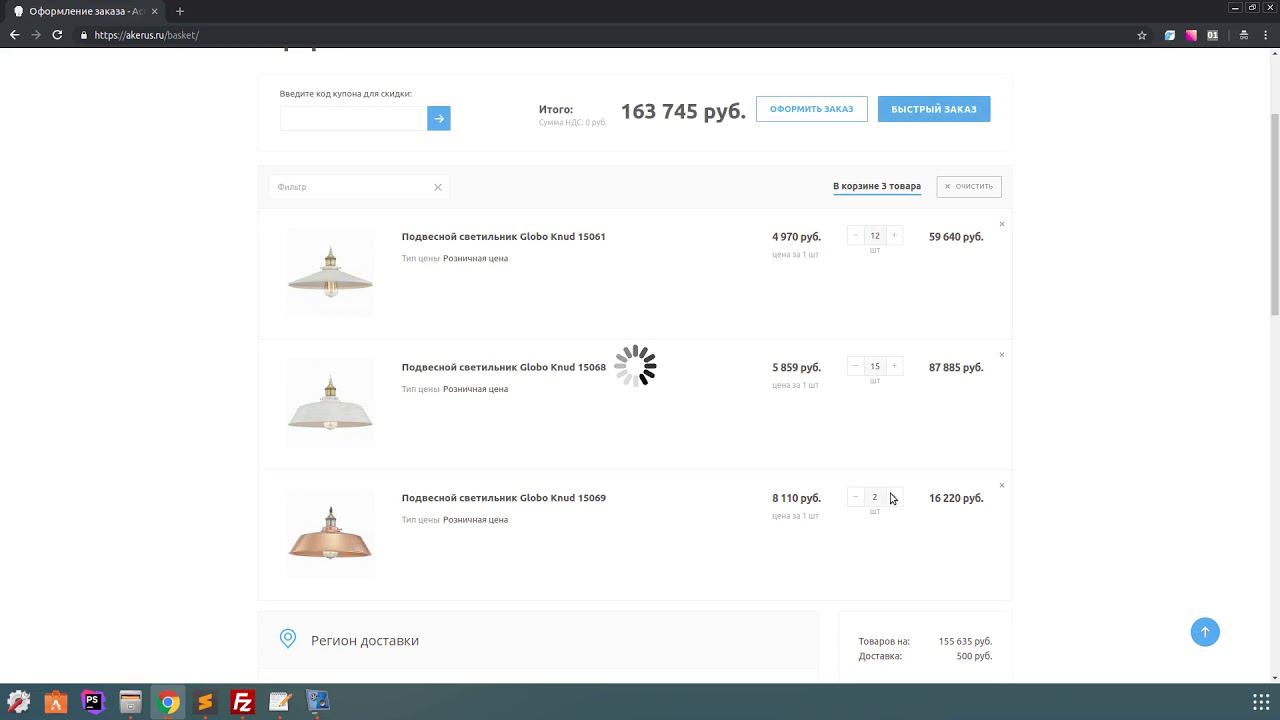Screen dimensions: 1280x720
Task: Click the quantity field showing 2
Action: (875, 497)
